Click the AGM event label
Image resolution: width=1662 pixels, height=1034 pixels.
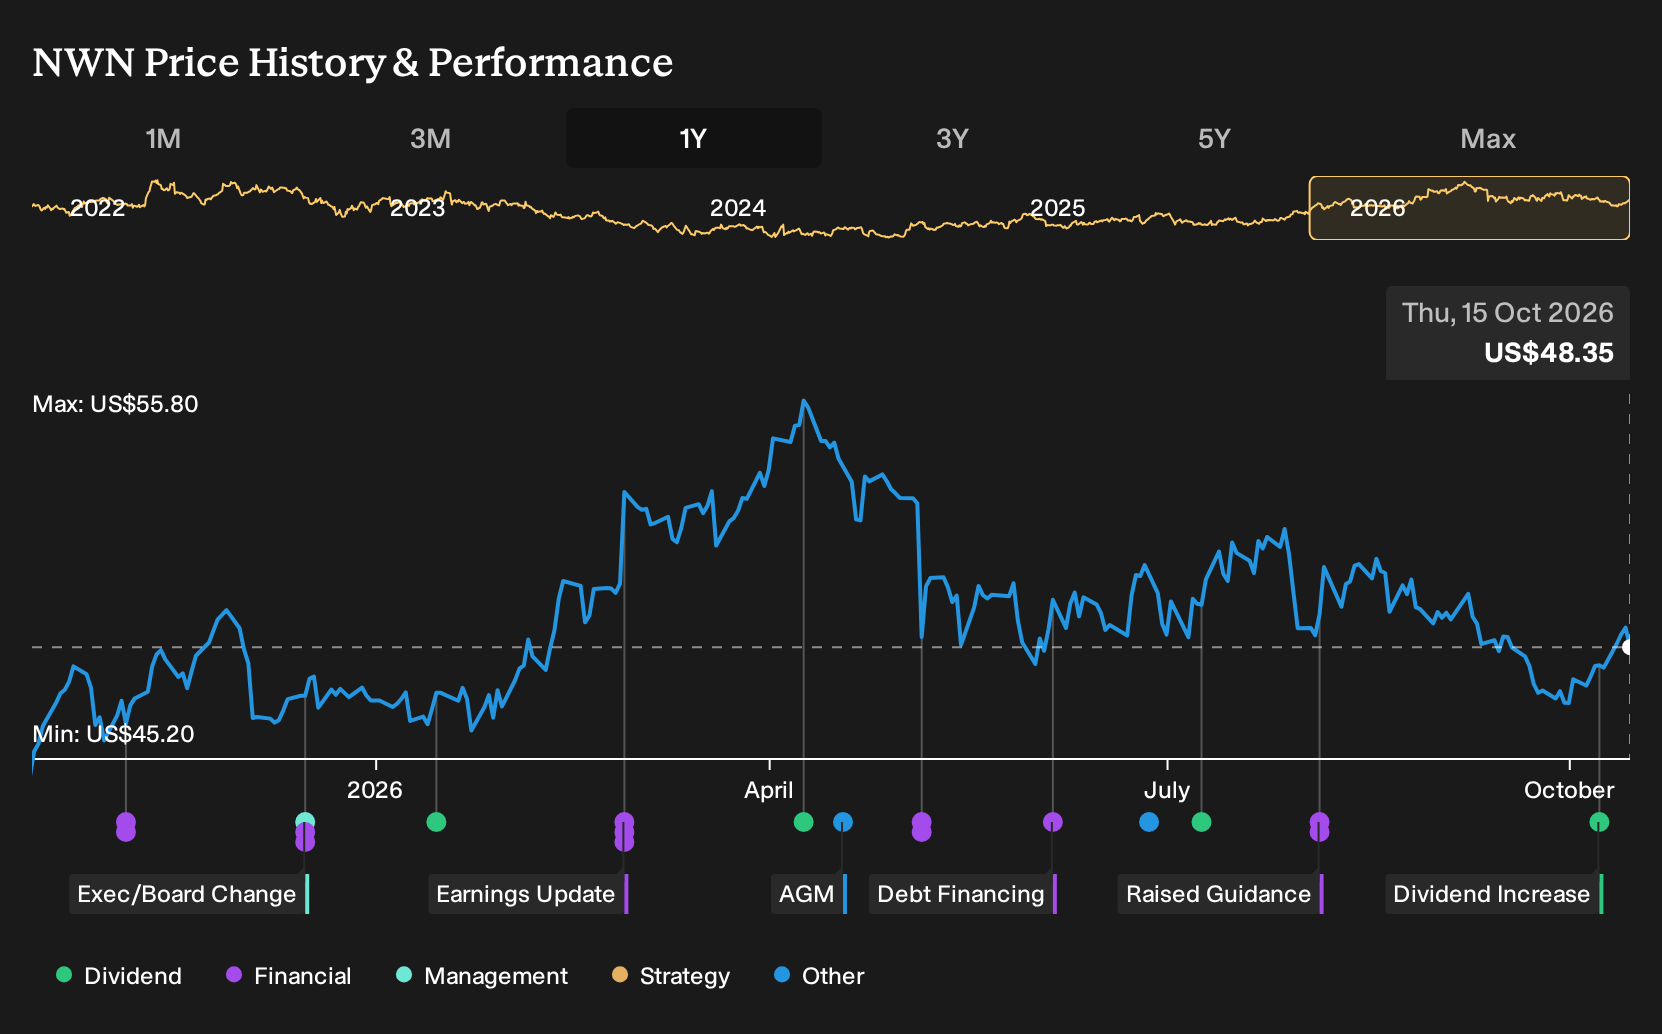click(x=809, y=894)
